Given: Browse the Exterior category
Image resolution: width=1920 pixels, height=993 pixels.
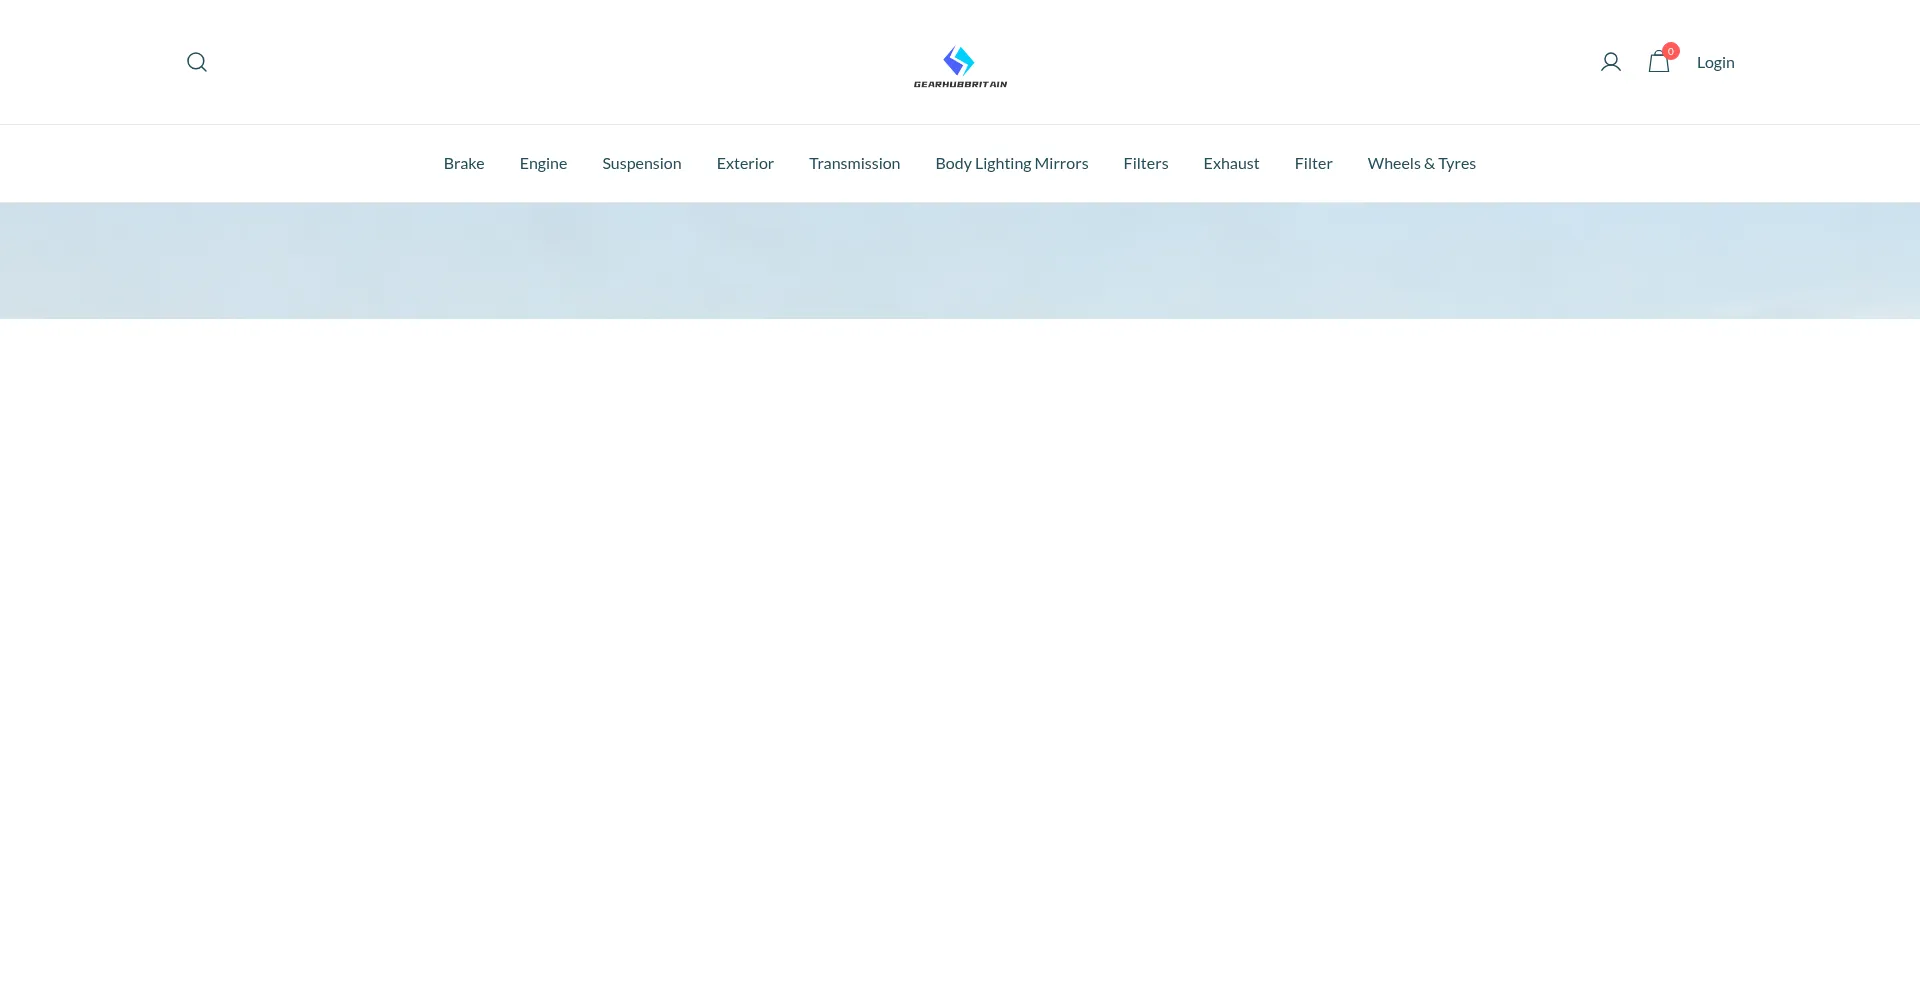Looking at the screenshot, I should tap(745, 163).
